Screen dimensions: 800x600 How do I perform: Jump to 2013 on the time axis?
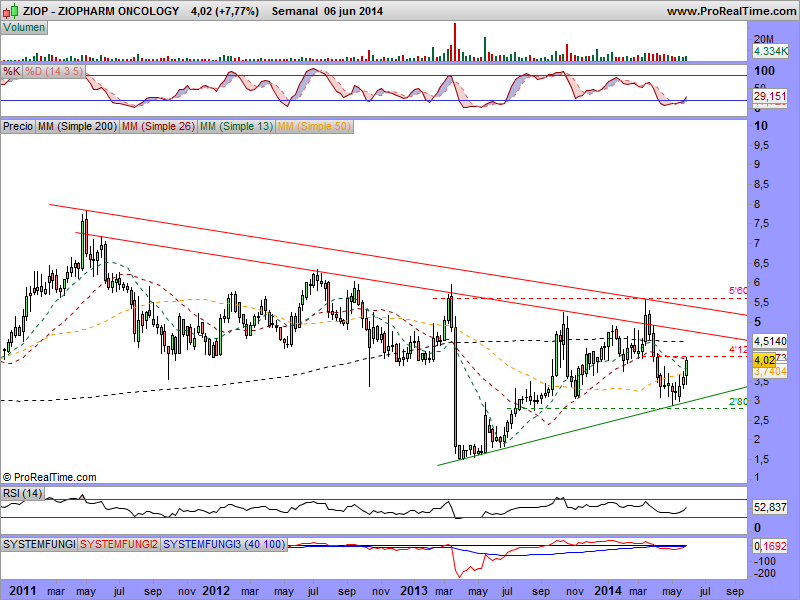414,591
